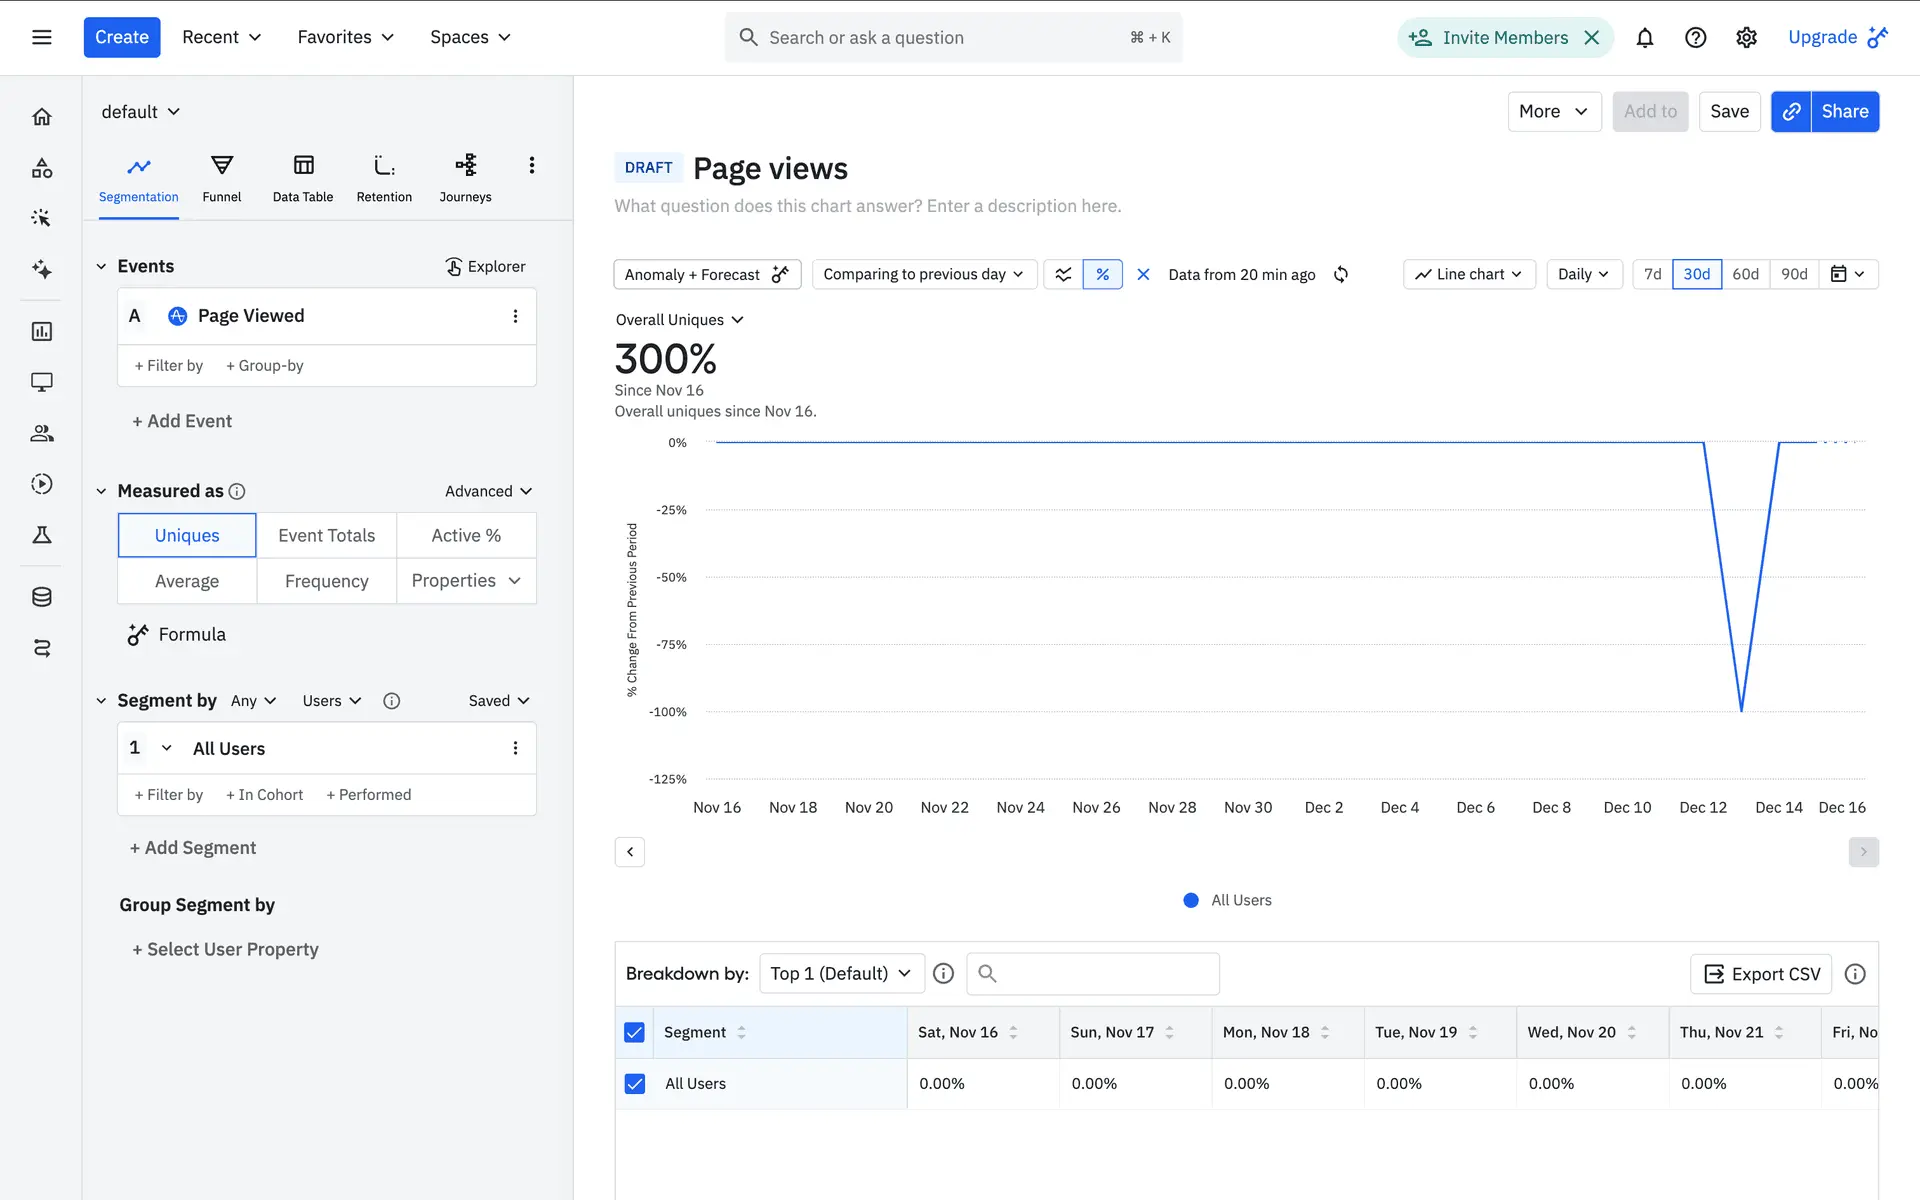Open the Page Viewed event options menu

(x=515, y=316)
